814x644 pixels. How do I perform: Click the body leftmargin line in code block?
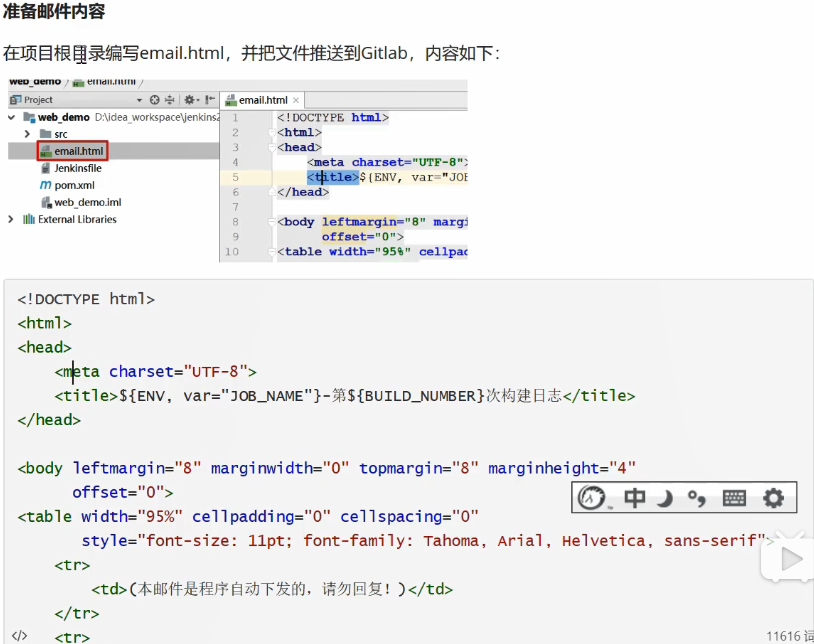327,468
